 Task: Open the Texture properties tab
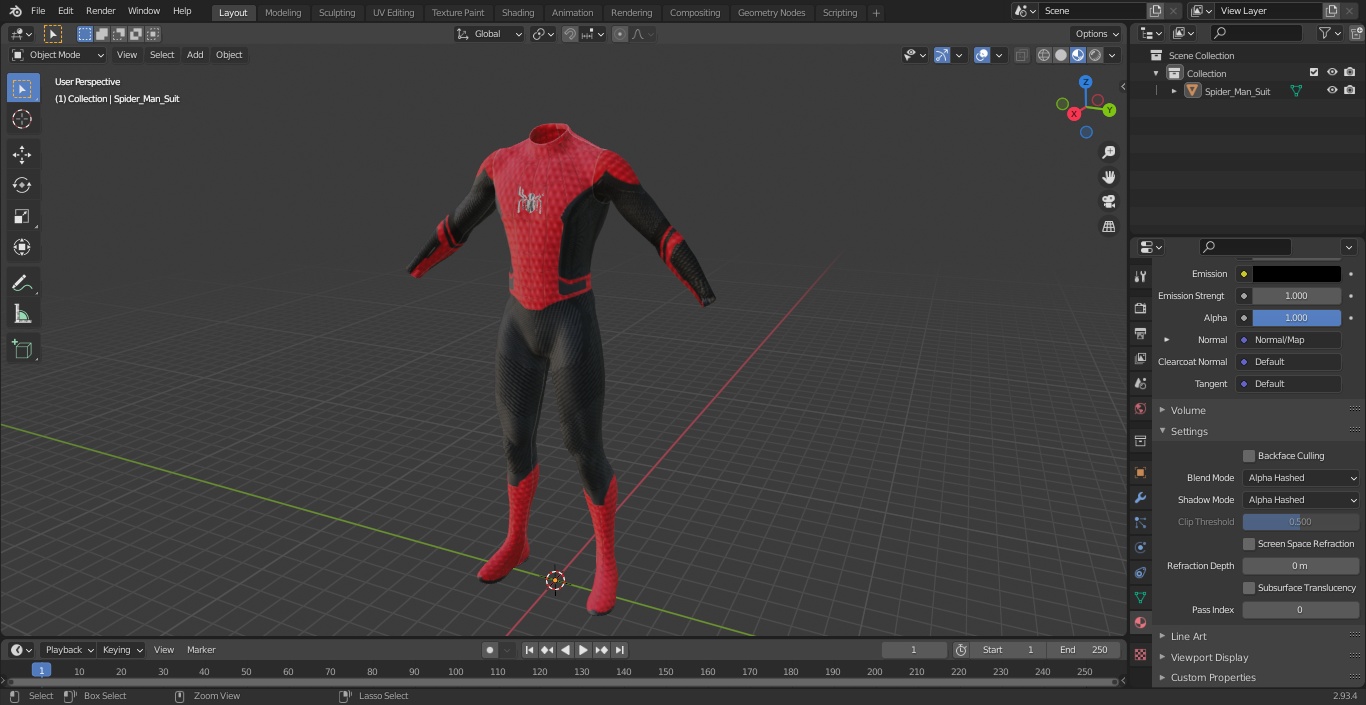[1140, 655]
